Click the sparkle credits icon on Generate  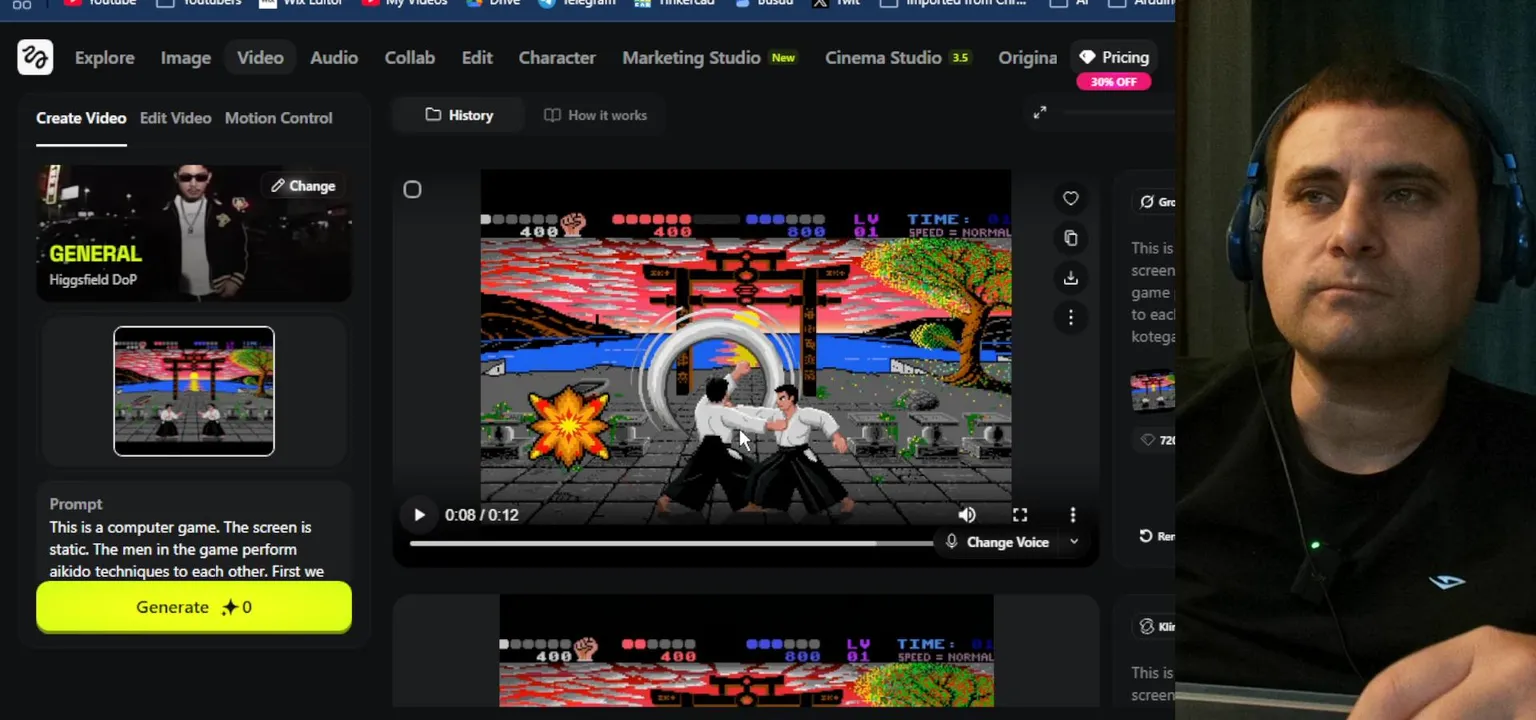tap(230, 607)
